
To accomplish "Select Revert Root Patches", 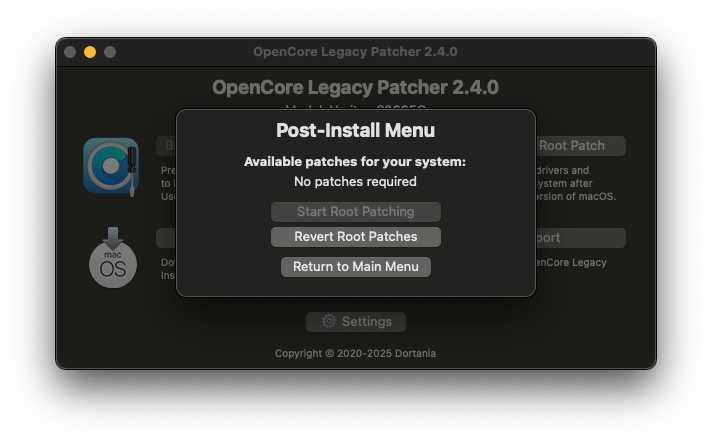I will tap(356, 237).
